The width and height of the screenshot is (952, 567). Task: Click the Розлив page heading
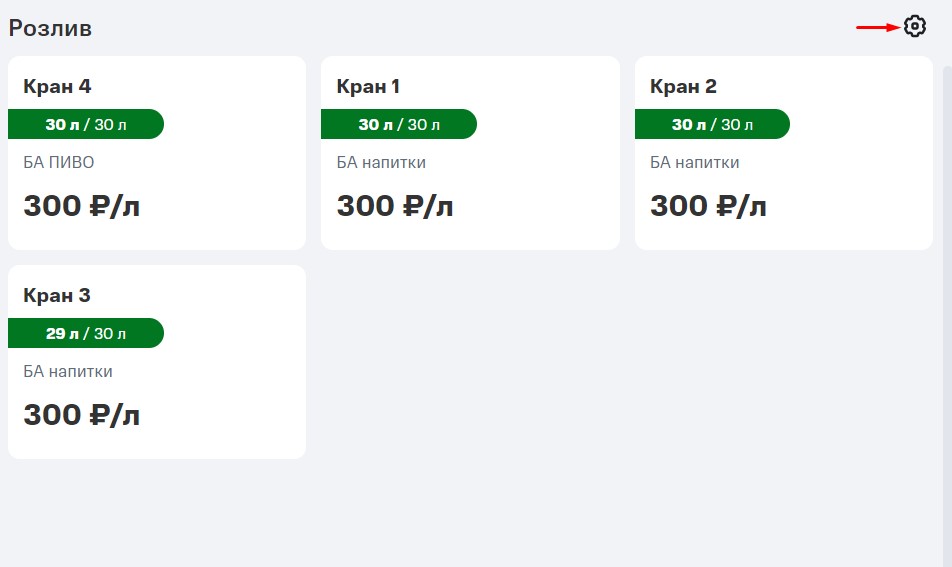point(50,28)
